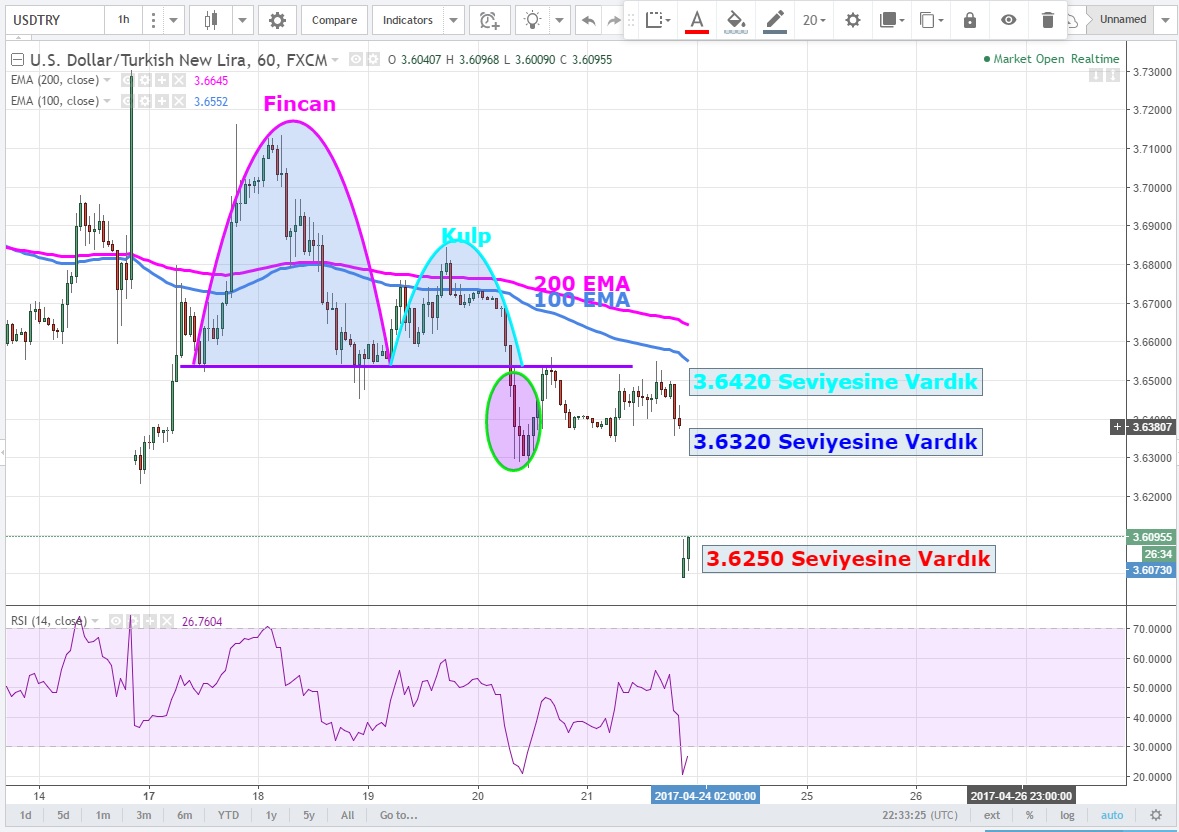This screenshot has height=832, width=1179.
Task: Click the paint bucket background fill tool
Action: coord(735,20)
